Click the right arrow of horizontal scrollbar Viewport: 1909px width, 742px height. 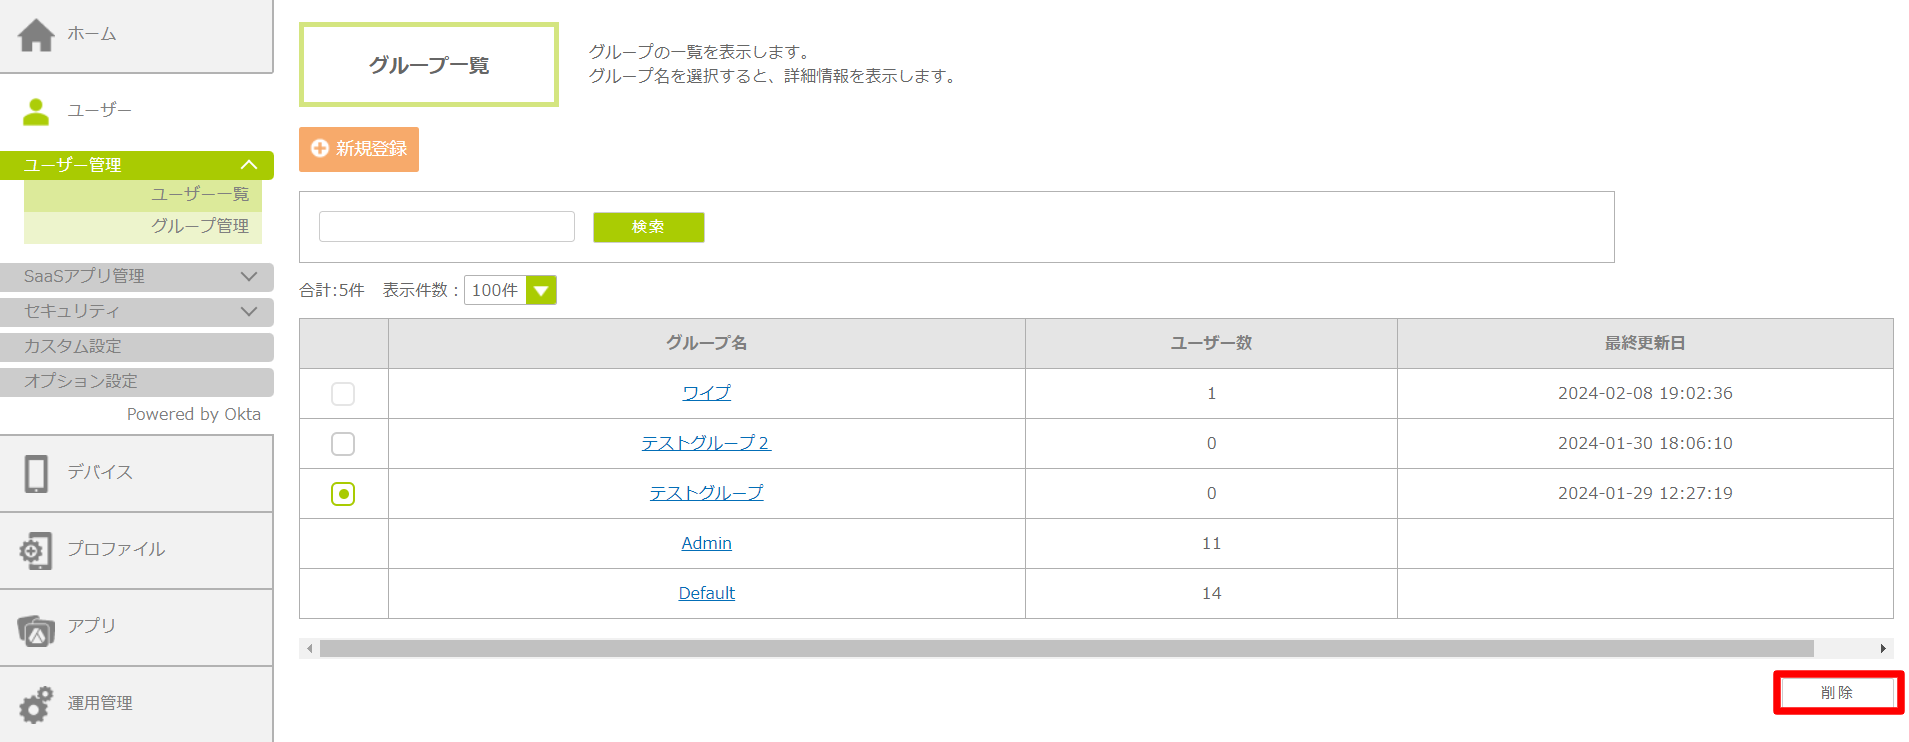1883,649
